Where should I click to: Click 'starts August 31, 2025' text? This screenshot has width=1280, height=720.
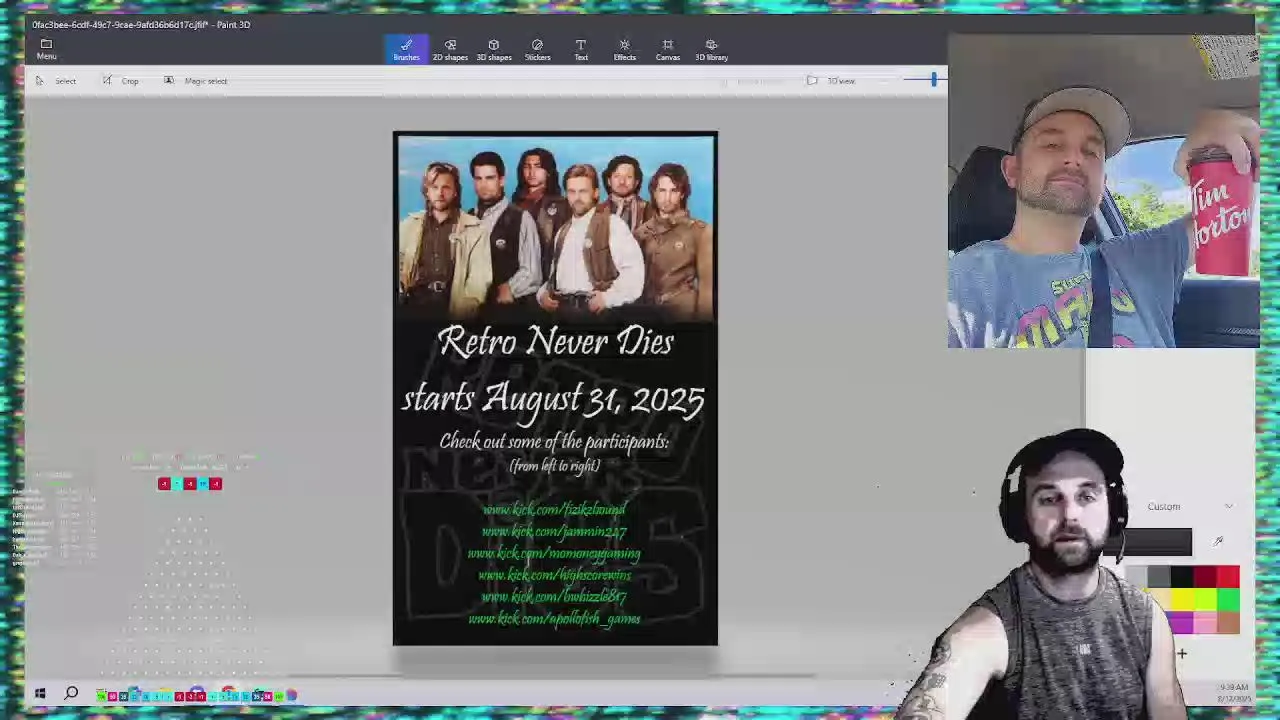pyautogui.click(x=554, y=399)
